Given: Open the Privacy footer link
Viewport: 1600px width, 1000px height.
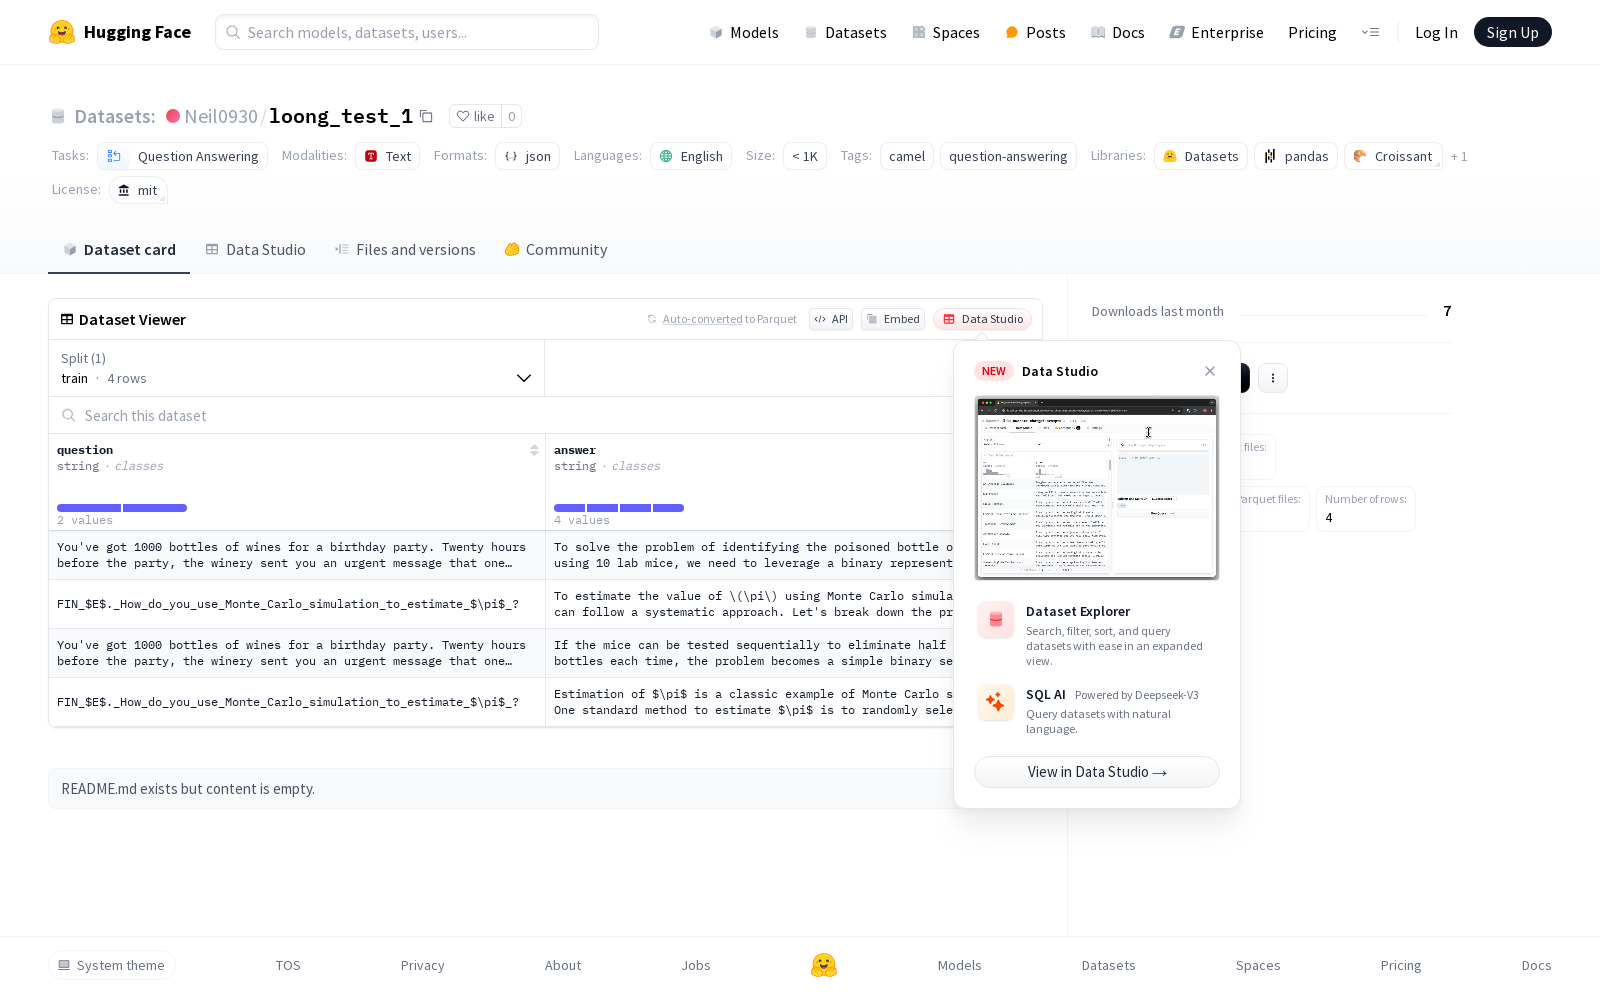Looking at the screenshot, I should (422, 965).
